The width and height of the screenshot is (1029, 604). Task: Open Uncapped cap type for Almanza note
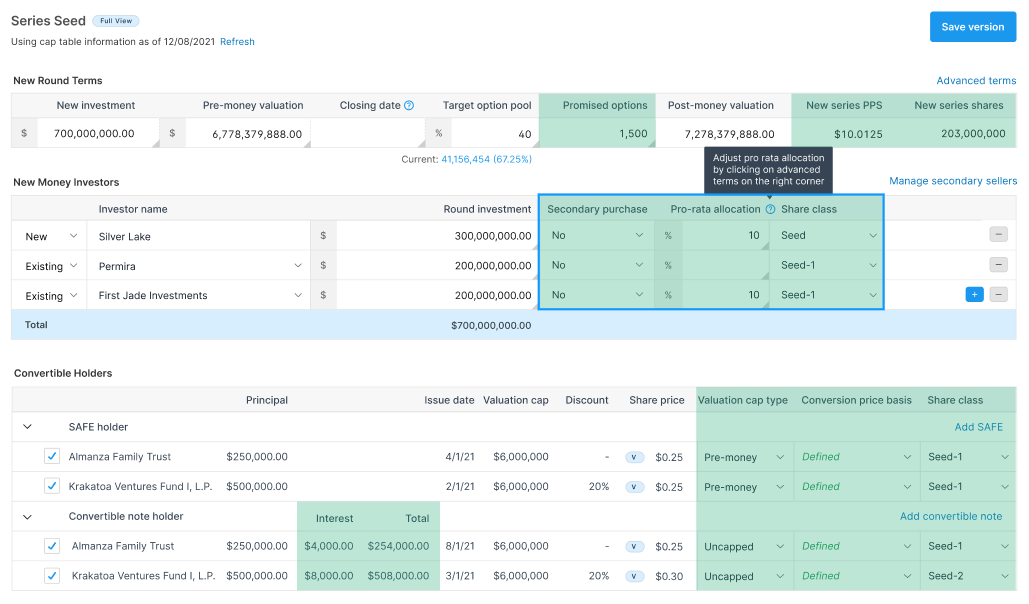coord(744,546)
